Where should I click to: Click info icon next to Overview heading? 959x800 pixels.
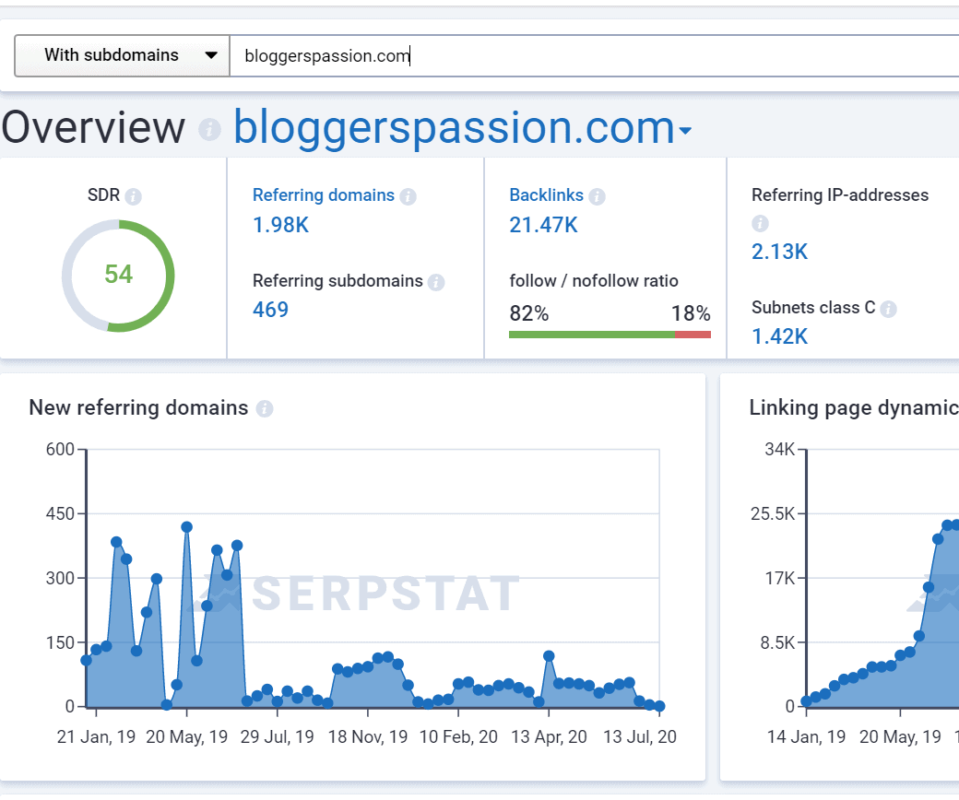click(209, 129)
